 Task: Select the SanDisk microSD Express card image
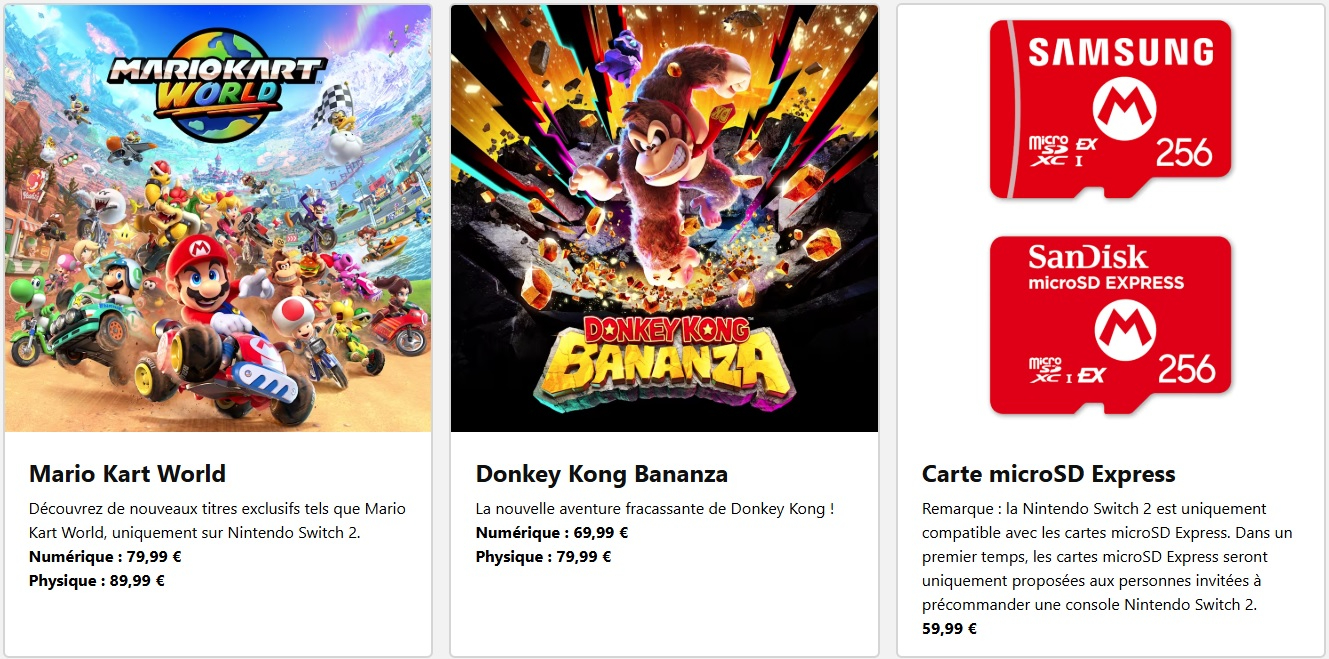coord(1110,325)
